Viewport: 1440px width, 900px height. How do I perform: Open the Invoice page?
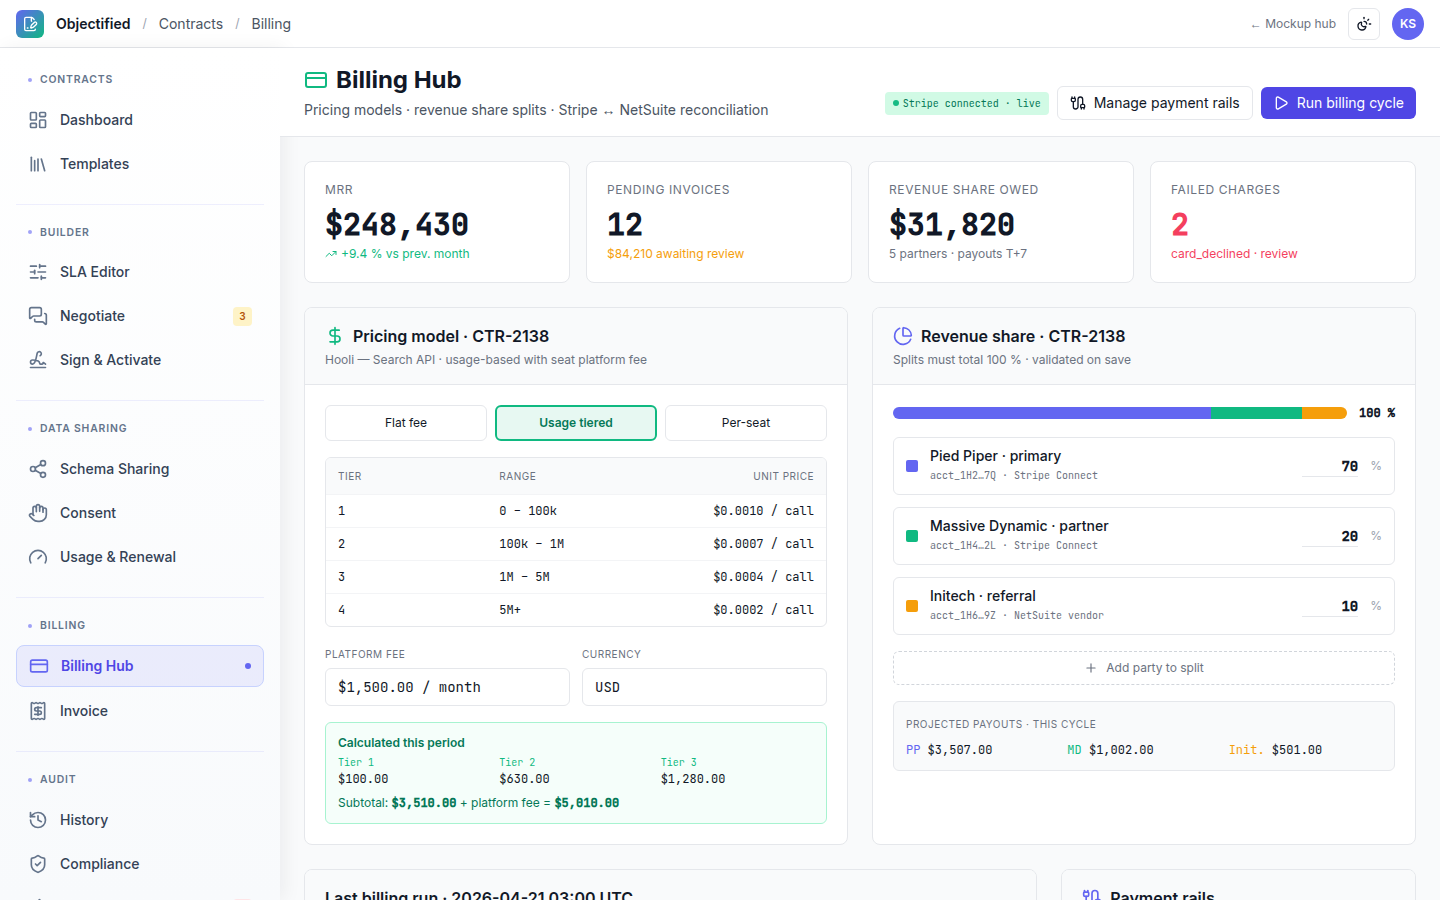tap(140, 711)
